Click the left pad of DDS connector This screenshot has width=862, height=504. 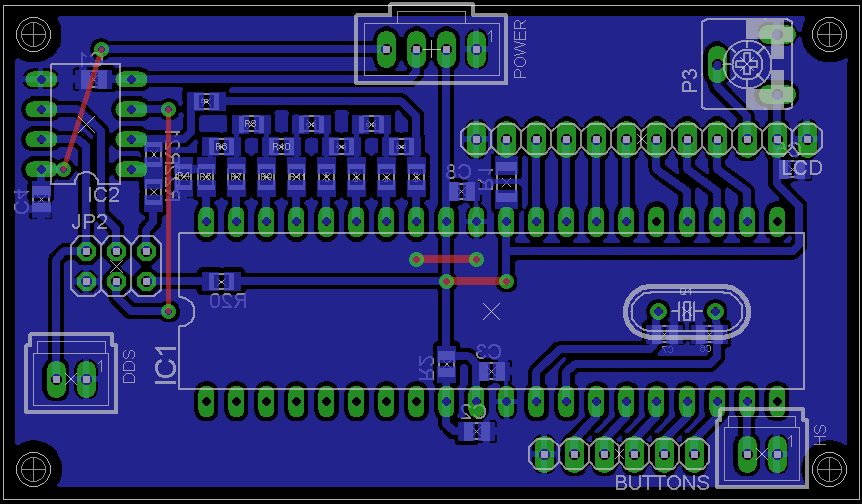pyautogui.click(x=56, y=379)
